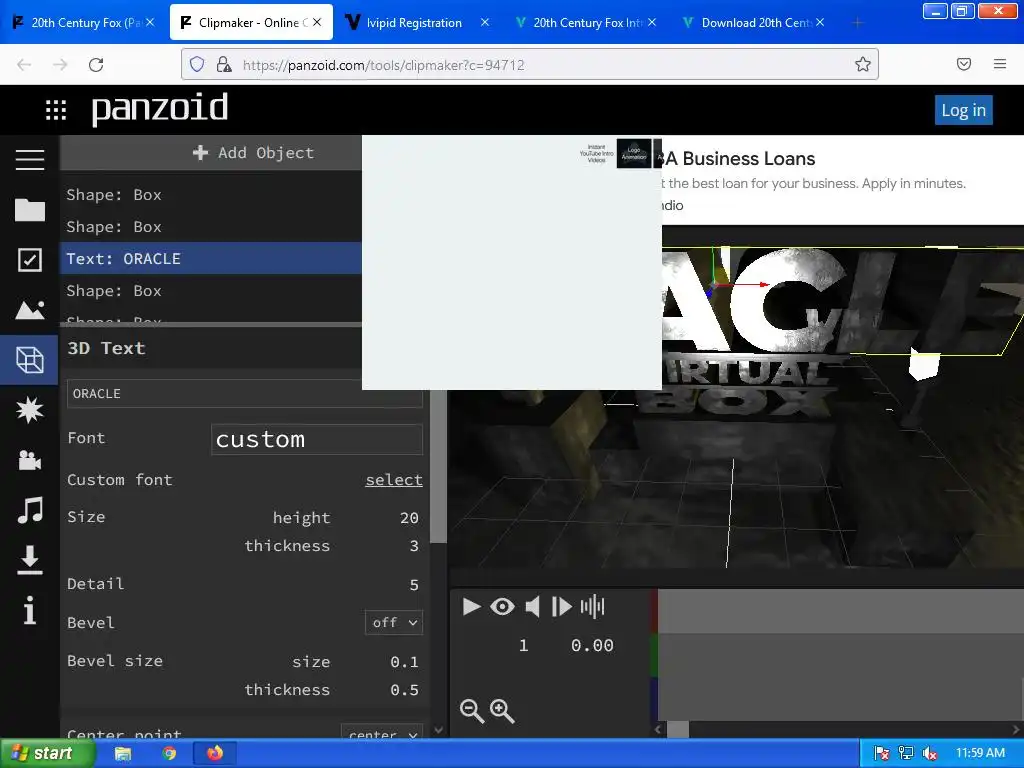This screenshot has width=1024, height=768.
Task: Select the 3D objects cube icon
Action: 29,360
